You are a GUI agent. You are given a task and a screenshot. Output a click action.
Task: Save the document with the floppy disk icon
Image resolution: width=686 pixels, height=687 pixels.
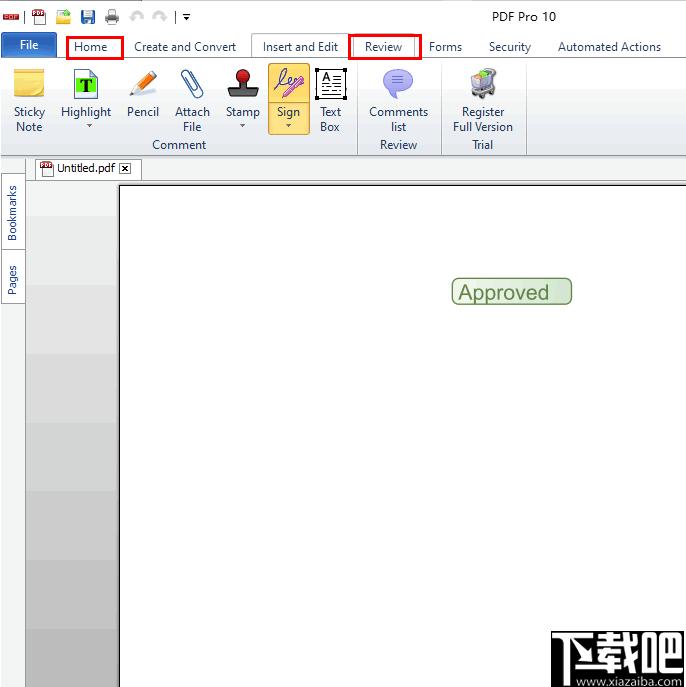point(88,17)
